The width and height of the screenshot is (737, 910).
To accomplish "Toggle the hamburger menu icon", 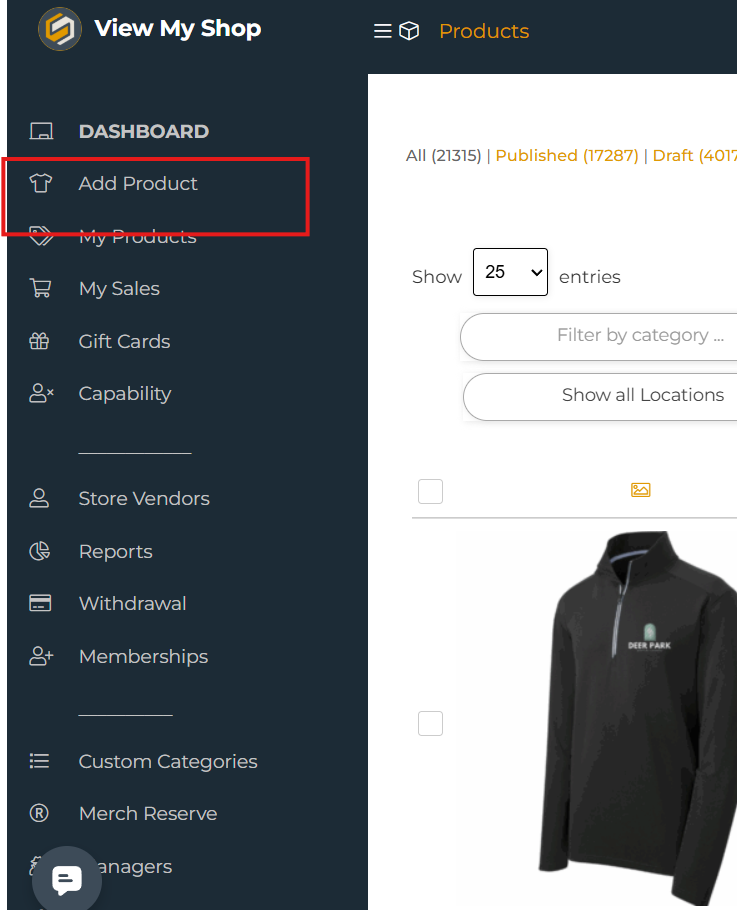I will [382, 31].
